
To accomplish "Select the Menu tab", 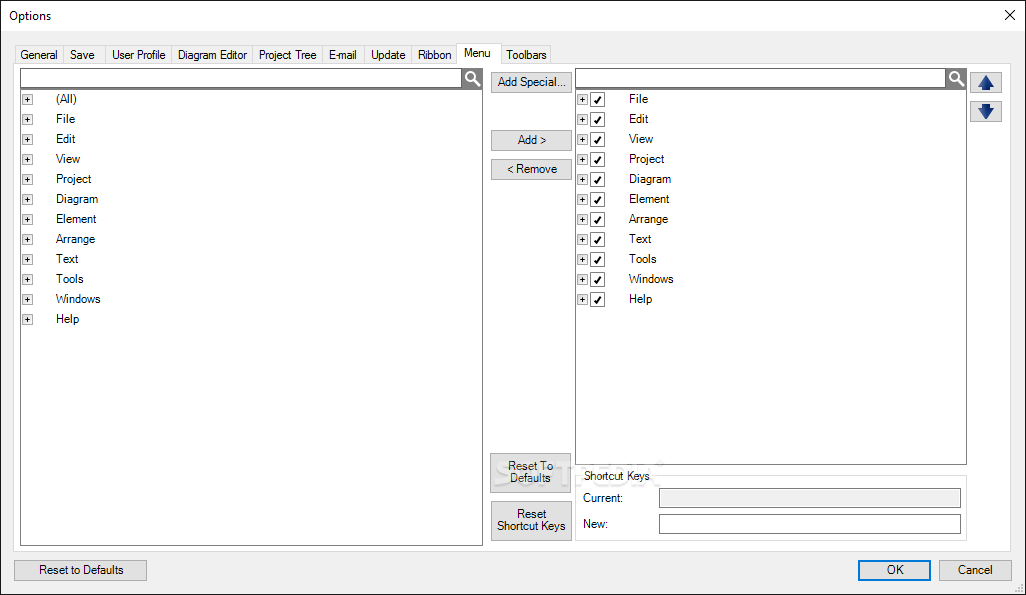I will pyautogui.click(x=478, y=53).
